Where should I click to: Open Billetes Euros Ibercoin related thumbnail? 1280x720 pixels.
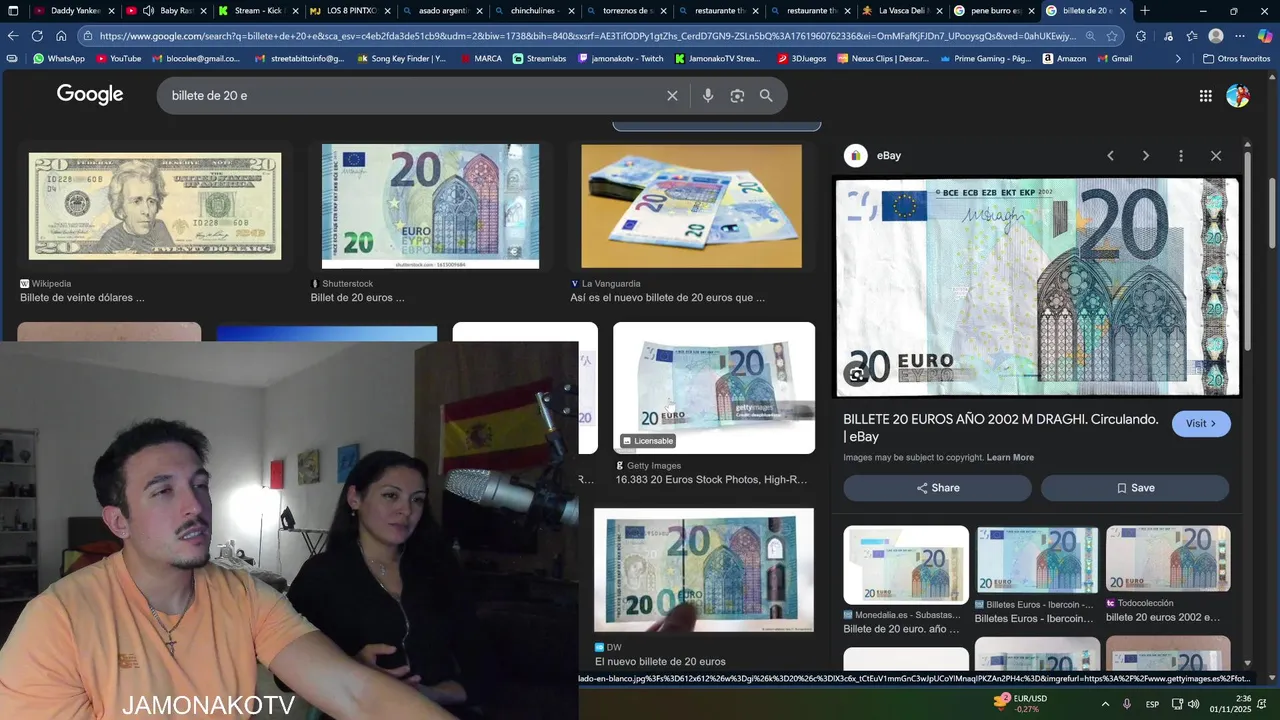[x=1037, y=560]
